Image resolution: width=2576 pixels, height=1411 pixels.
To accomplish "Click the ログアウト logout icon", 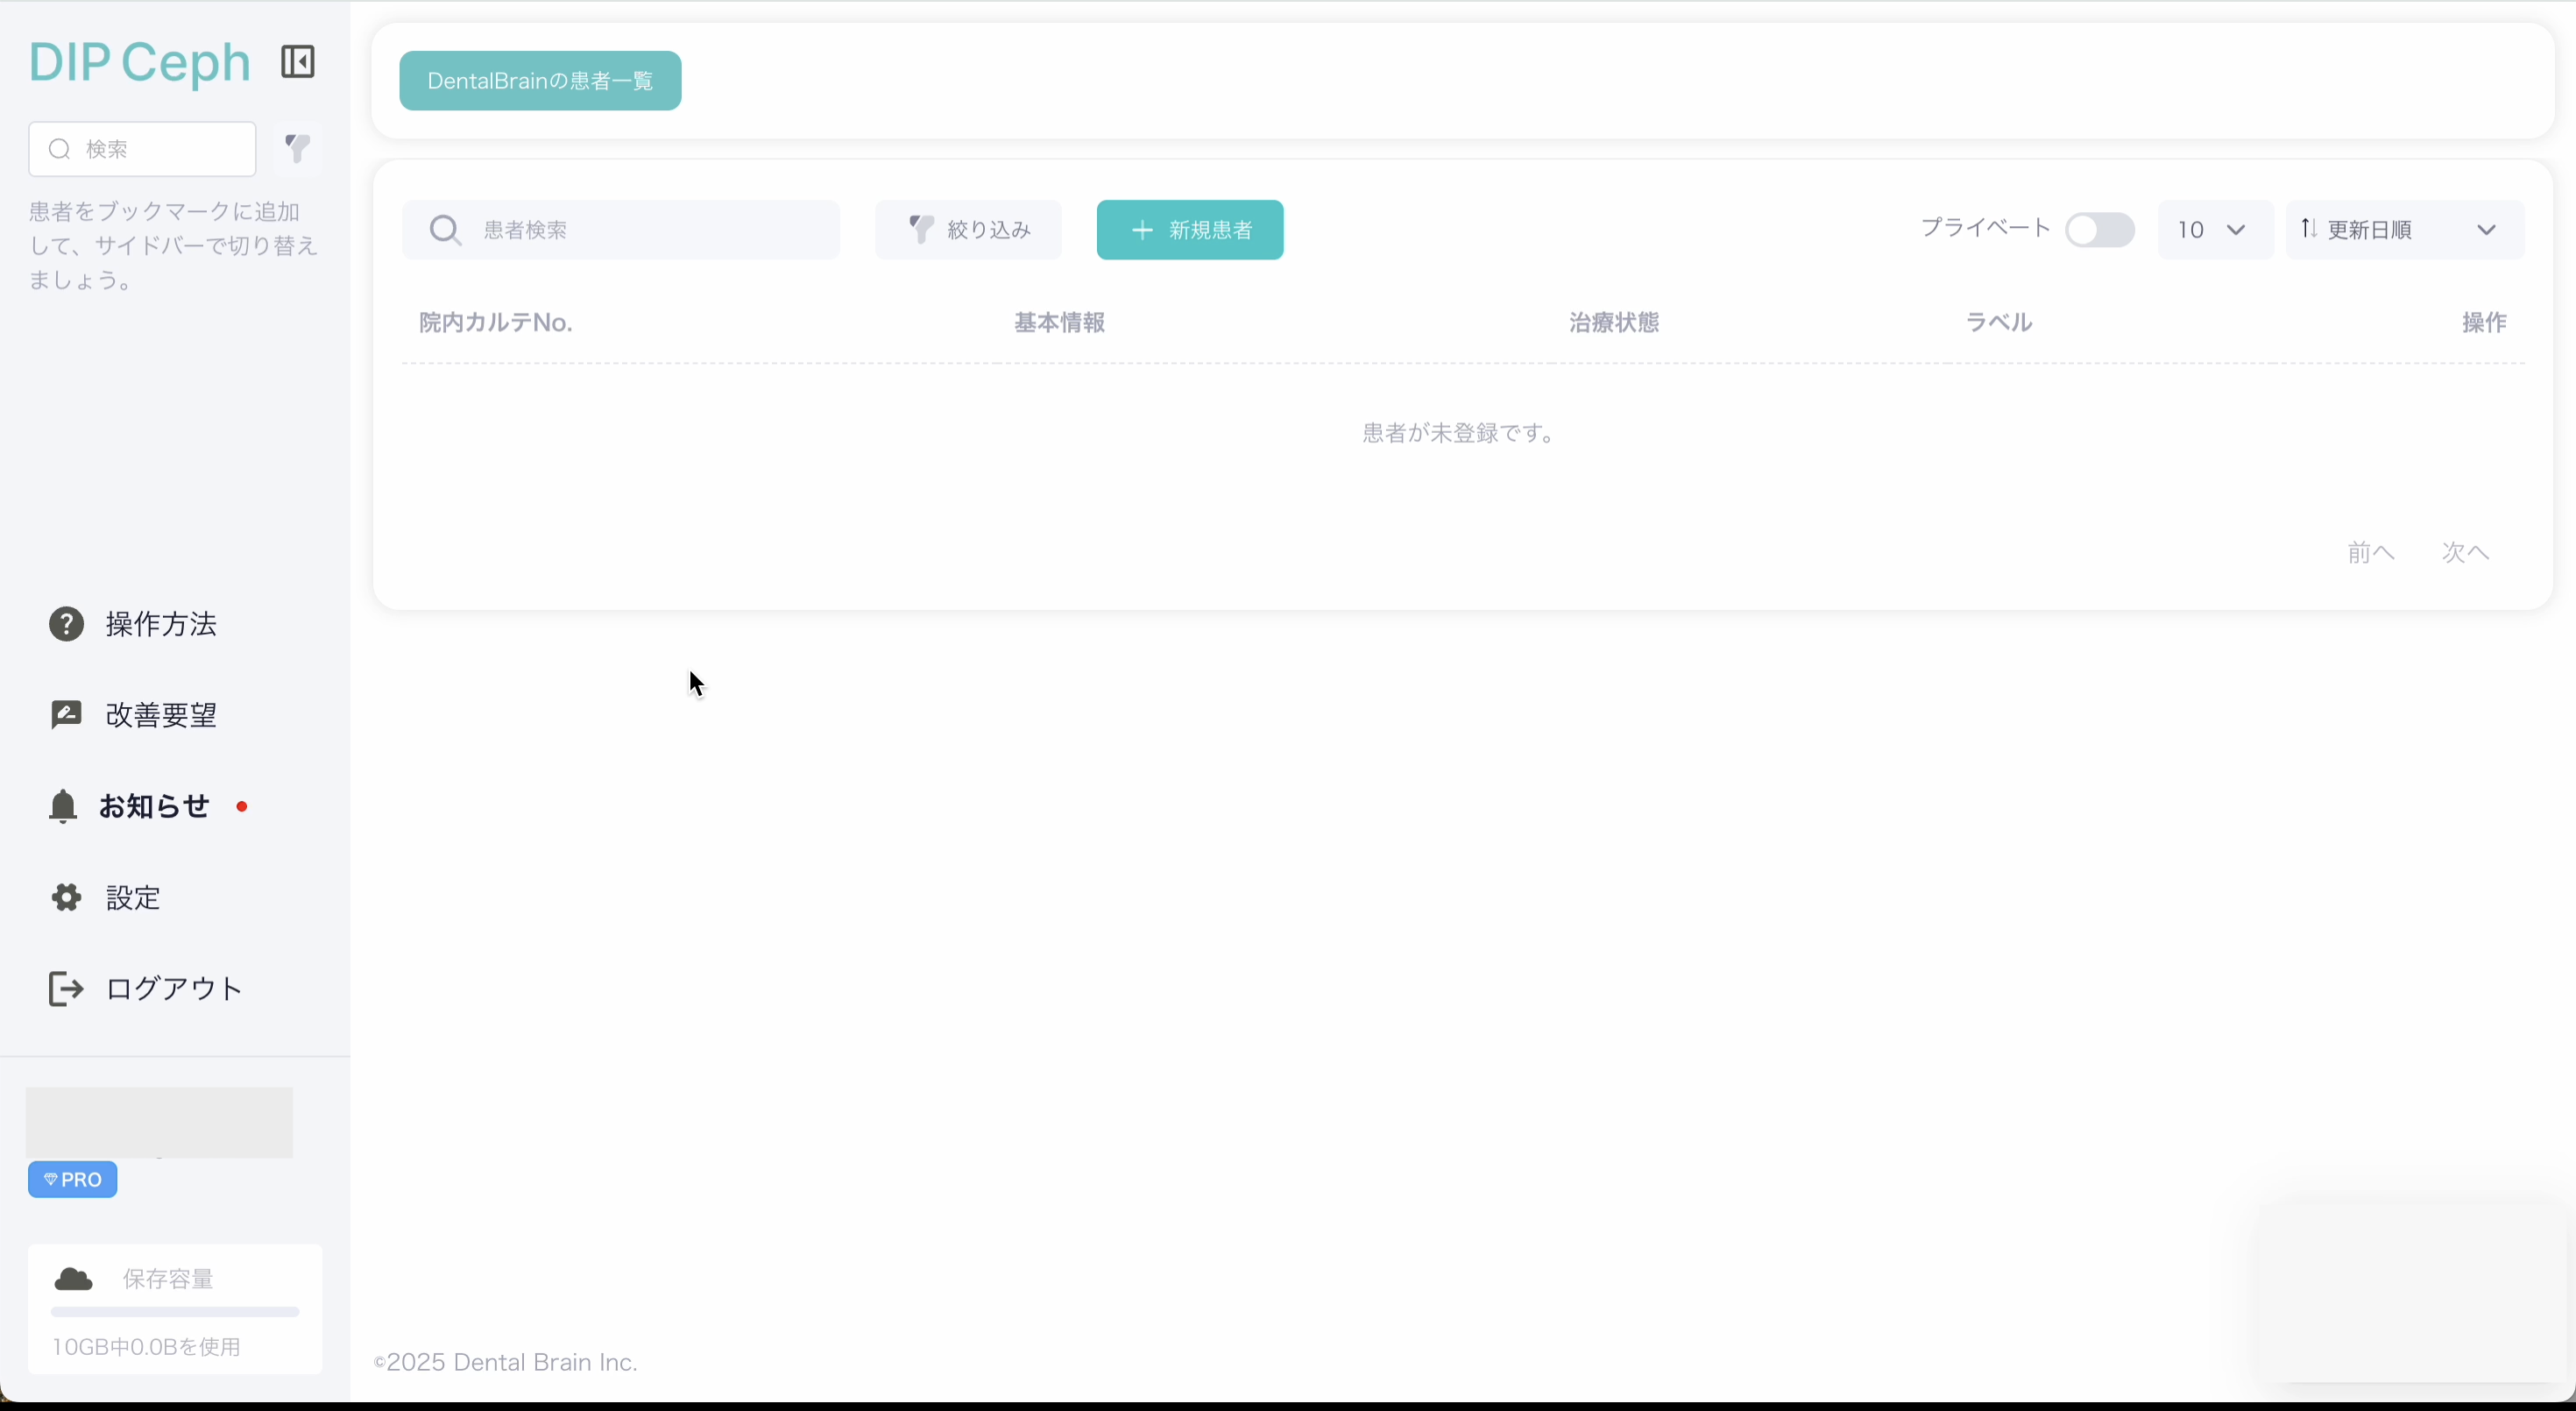I will [x=66, y=988].
